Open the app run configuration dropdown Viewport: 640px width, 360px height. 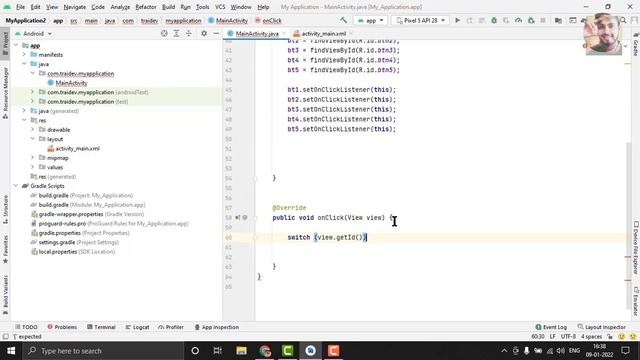pos(371,20)
